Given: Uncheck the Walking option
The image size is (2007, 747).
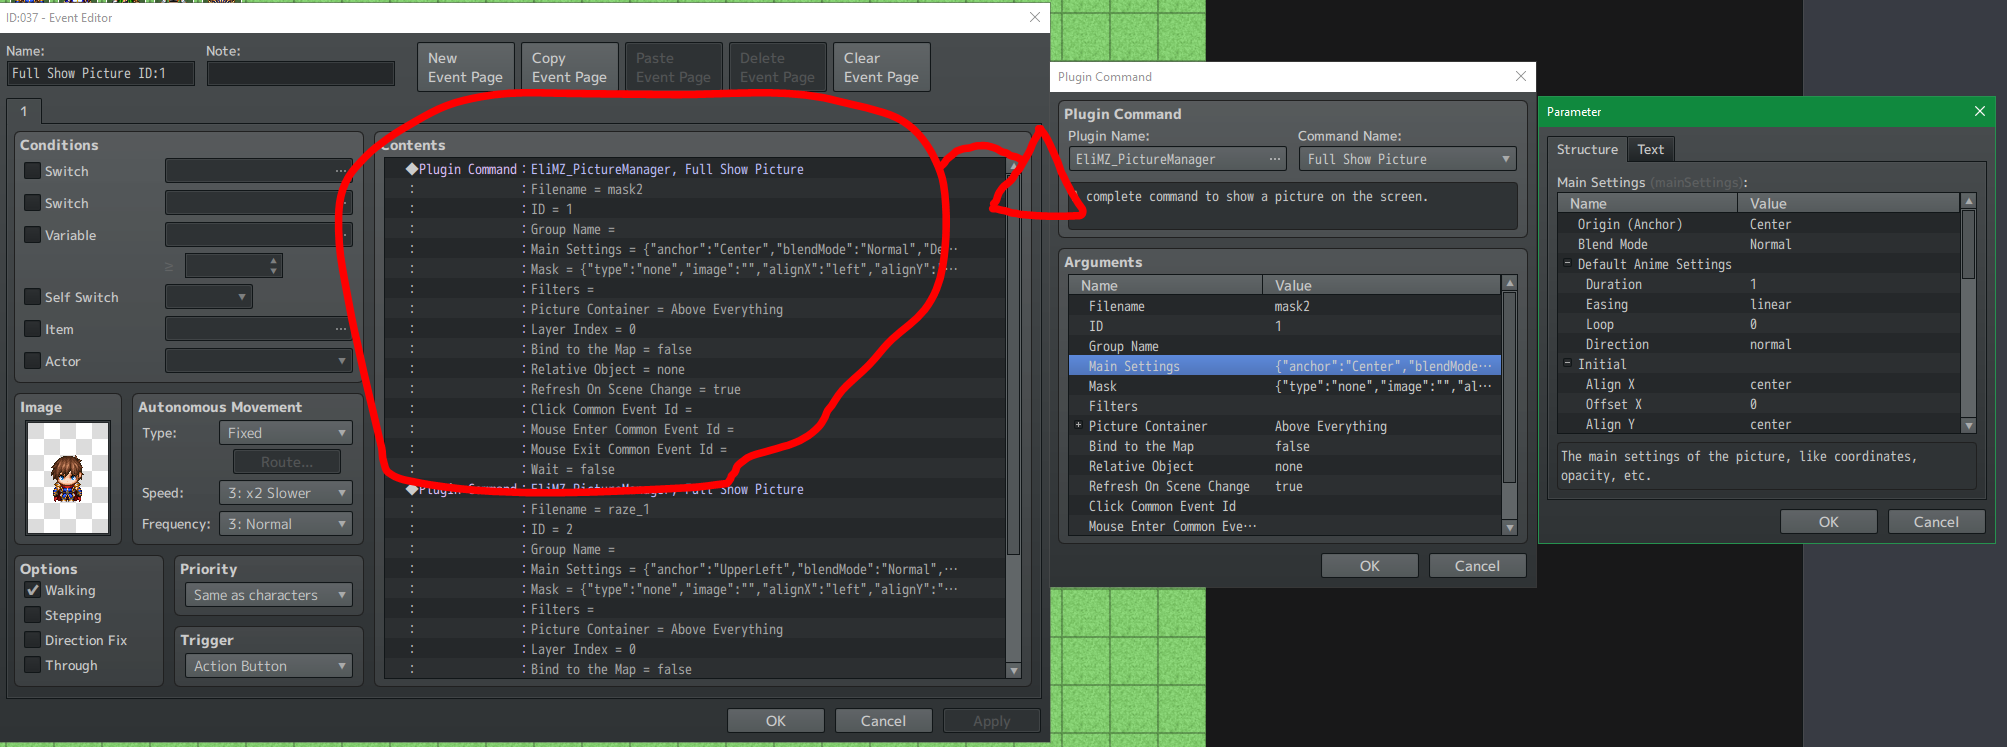Looking at the screenshot, I should [33, 590].
